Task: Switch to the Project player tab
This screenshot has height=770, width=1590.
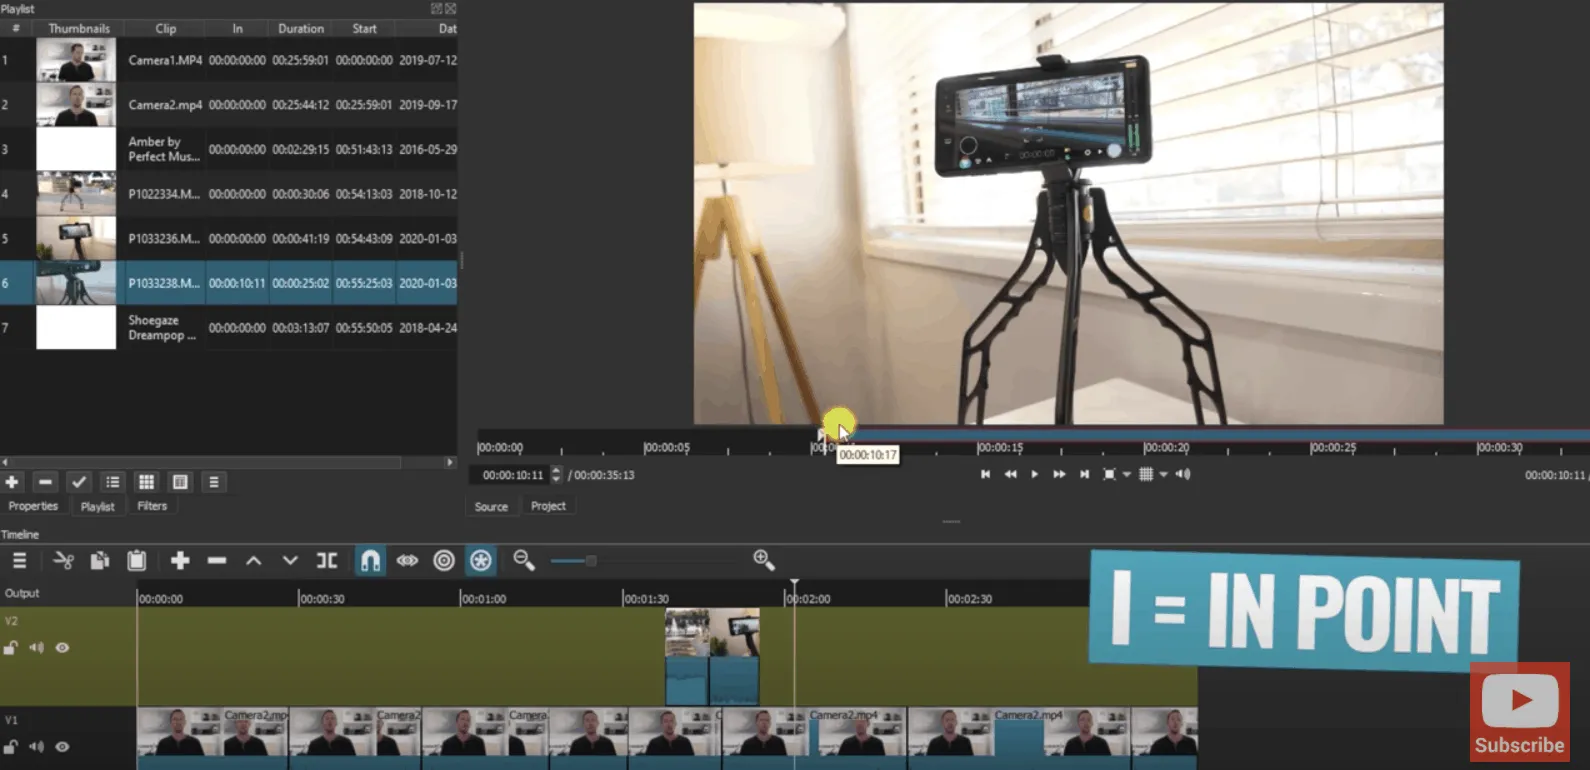Action: (548, 506)
